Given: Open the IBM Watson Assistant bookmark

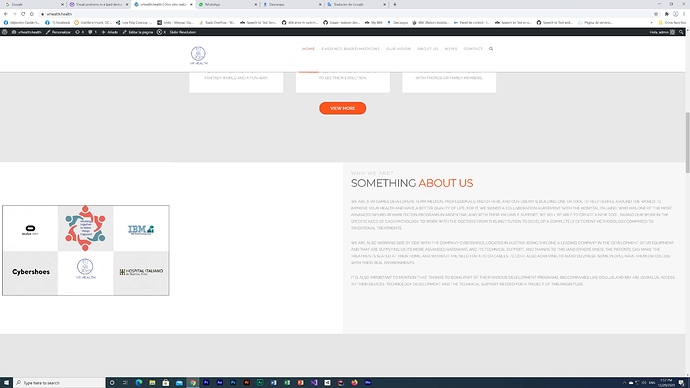Looking at the screenshot, I should 430,22.
